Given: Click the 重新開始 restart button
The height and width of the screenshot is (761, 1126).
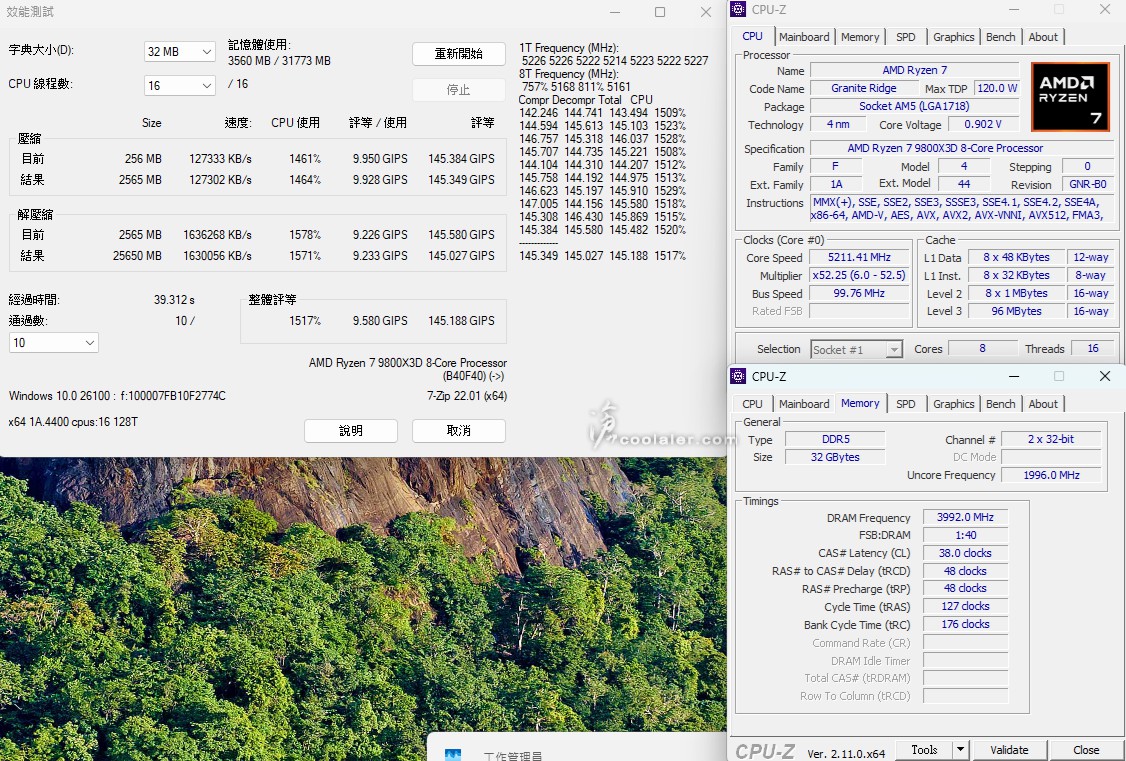Looking at the screenshot, I should pos(459,54).
